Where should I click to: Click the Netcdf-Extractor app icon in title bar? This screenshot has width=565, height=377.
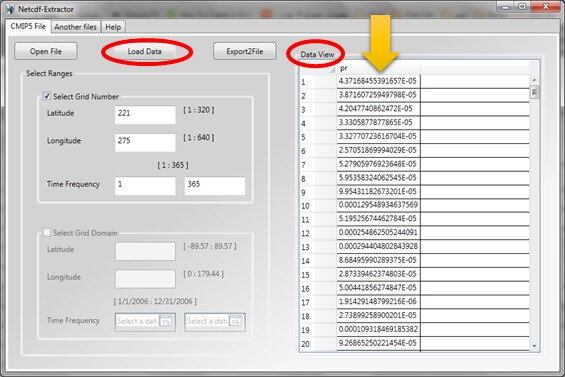coord(10,9)
